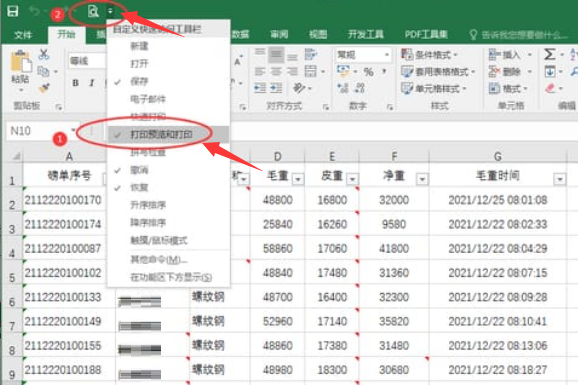Toggle Bold formatting
Screen dimensions: 578x385
[76, 83]
